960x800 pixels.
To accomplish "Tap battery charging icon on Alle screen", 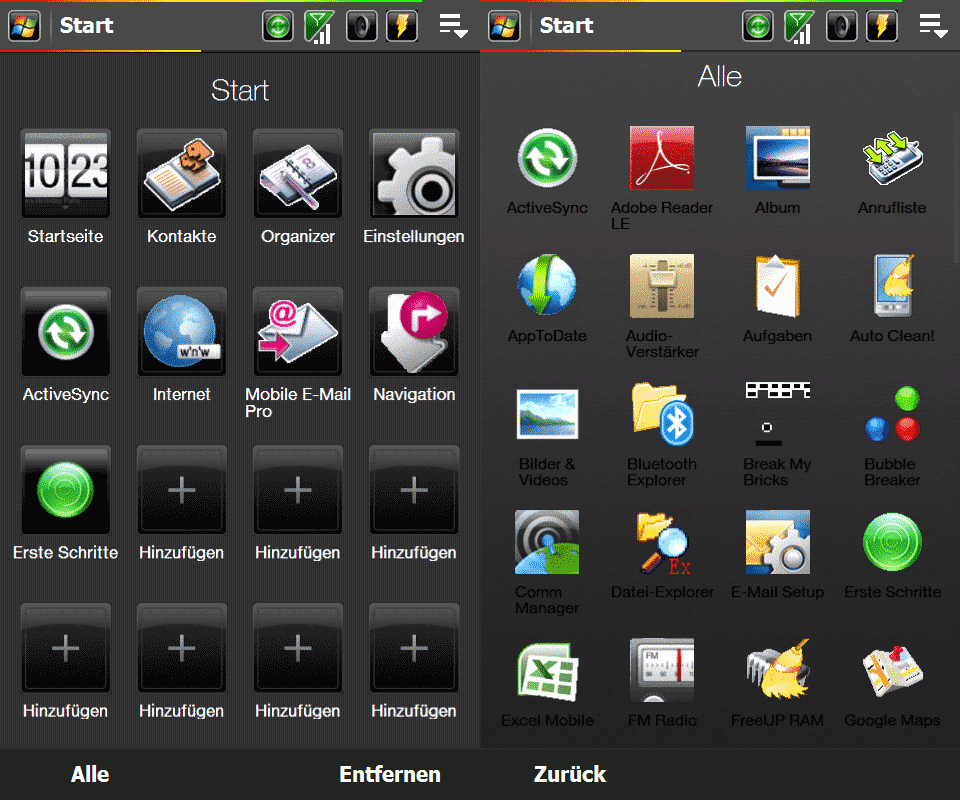I will point(882,26).
